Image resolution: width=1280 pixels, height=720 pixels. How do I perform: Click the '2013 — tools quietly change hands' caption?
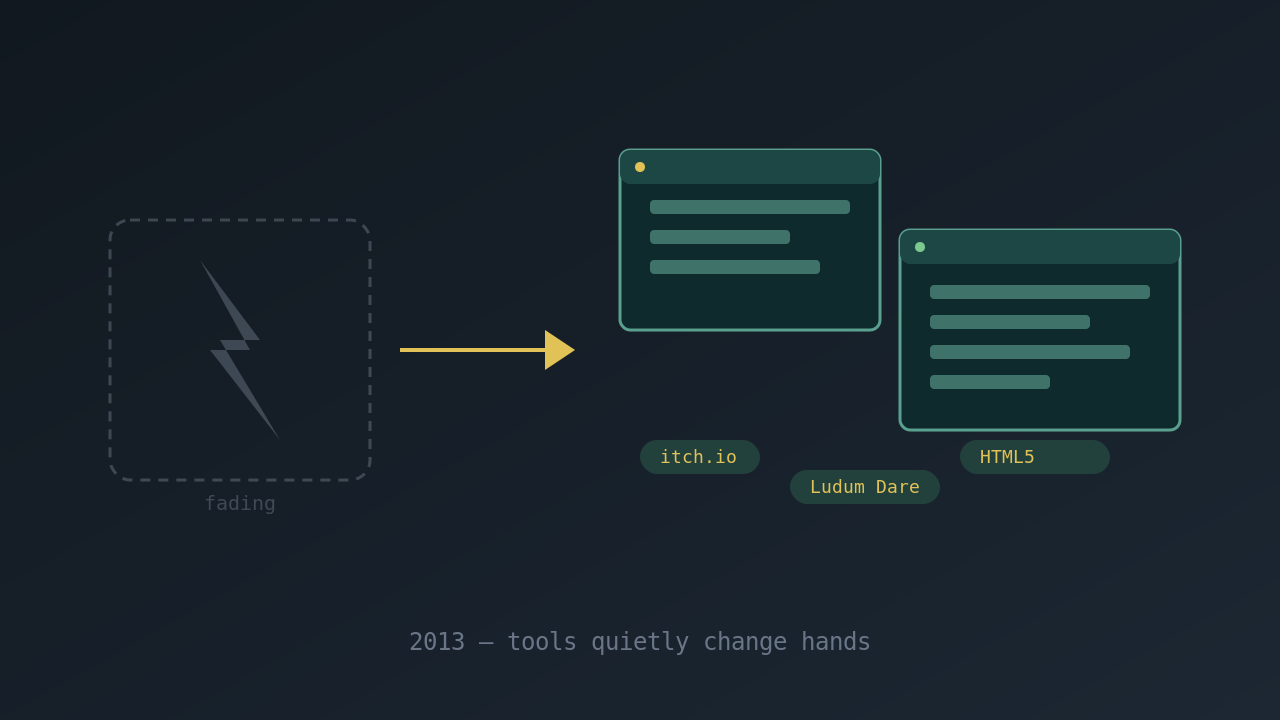point(640,642)
